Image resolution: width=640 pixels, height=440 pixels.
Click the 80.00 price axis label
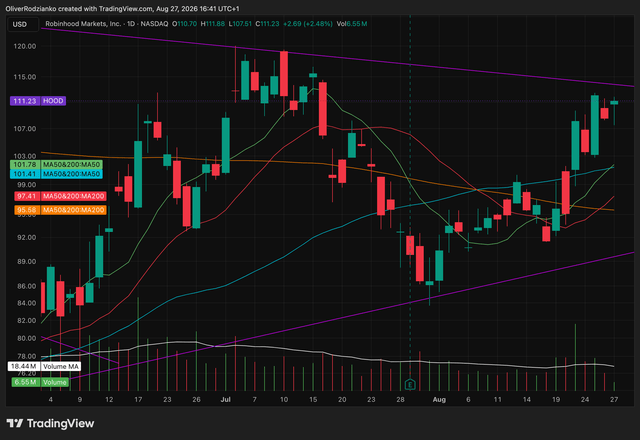click(25, 338)
